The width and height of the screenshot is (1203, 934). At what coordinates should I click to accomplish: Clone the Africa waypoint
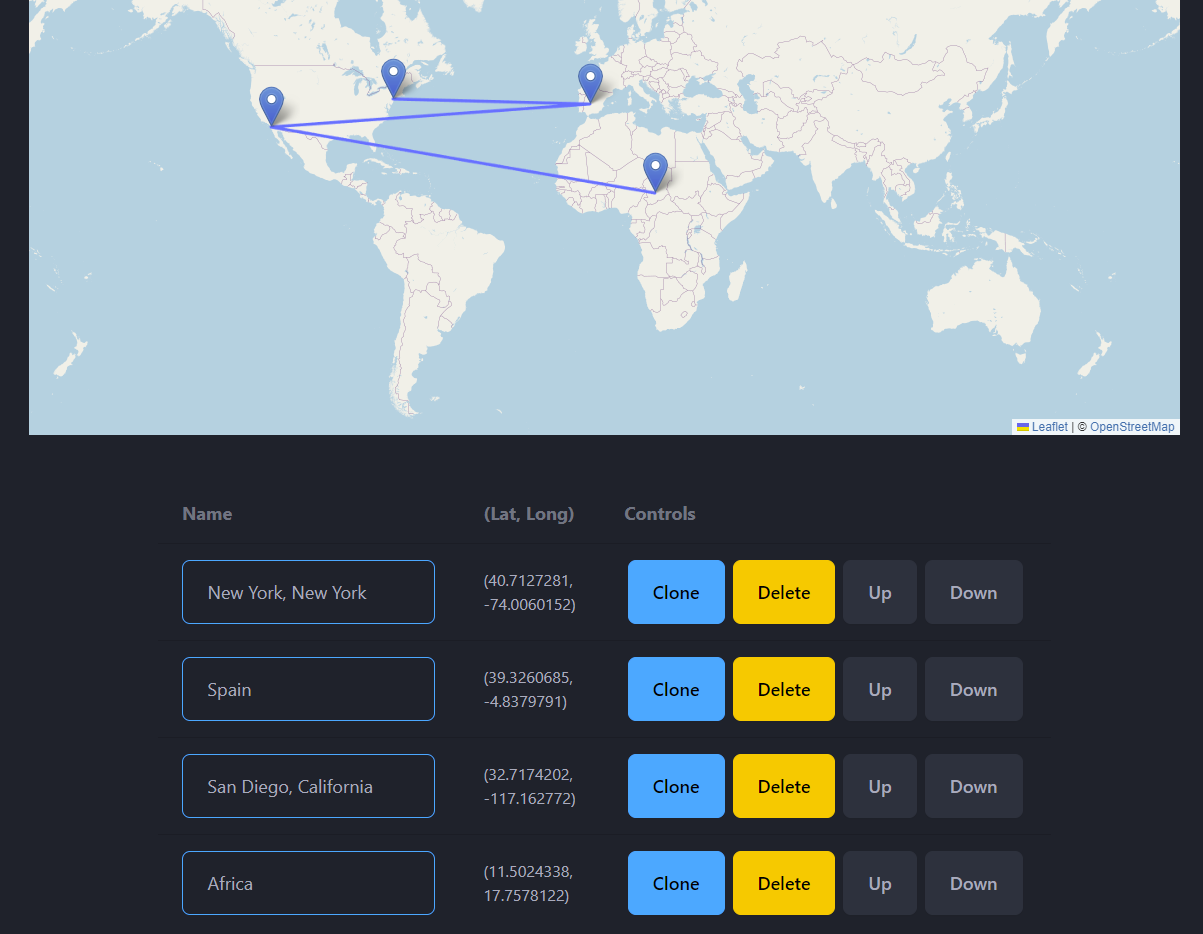[x=676, y=883]
